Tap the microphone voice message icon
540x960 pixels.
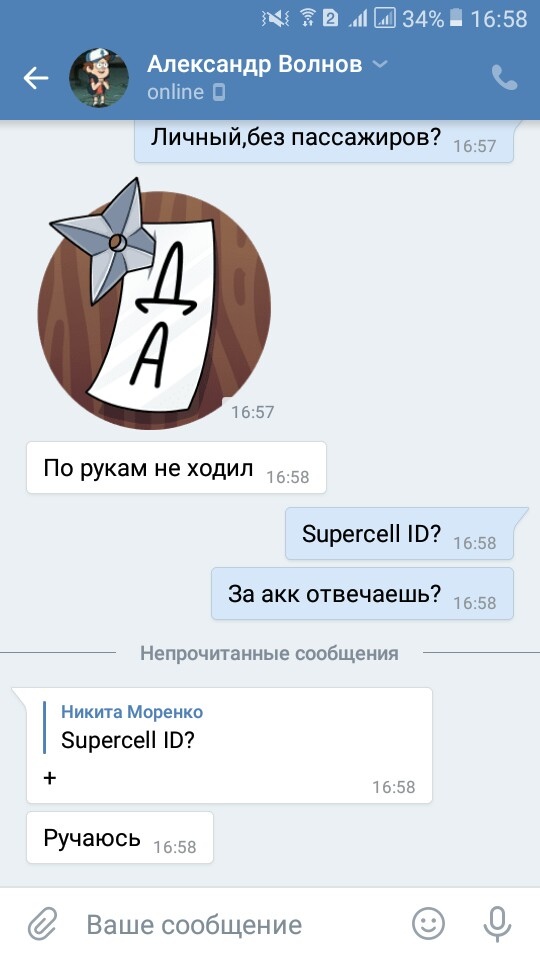click(x=497, y=924)
